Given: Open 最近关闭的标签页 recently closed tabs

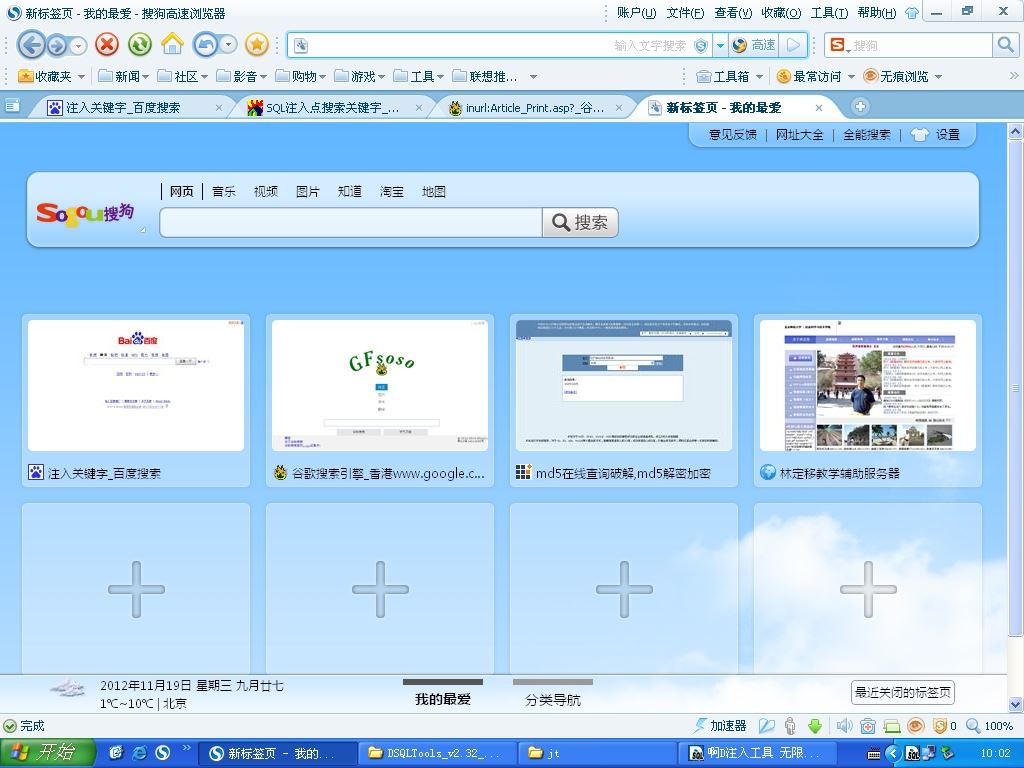Looking at the screenshot, I should pos(903,692).
